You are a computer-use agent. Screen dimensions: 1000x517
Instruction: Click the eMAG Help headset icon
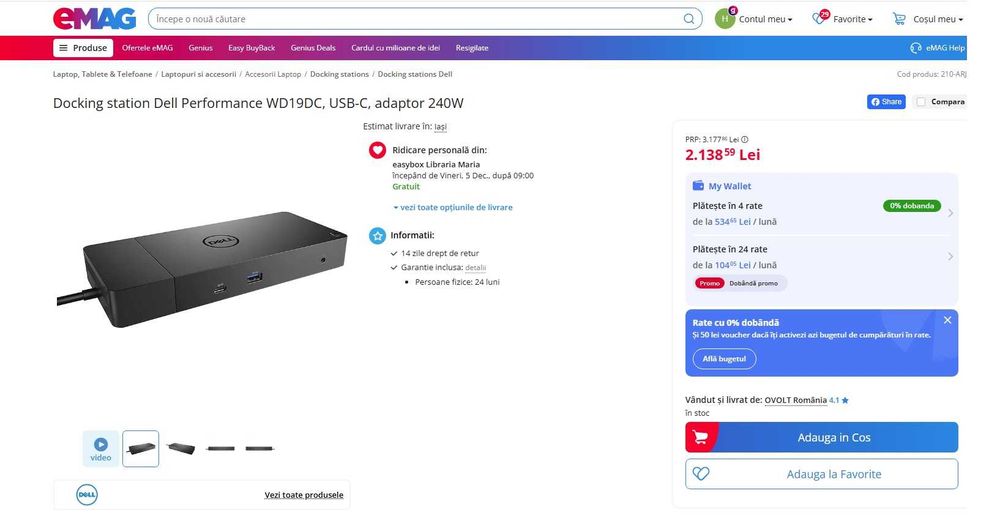pyautogui.click(x=916, y=48)
